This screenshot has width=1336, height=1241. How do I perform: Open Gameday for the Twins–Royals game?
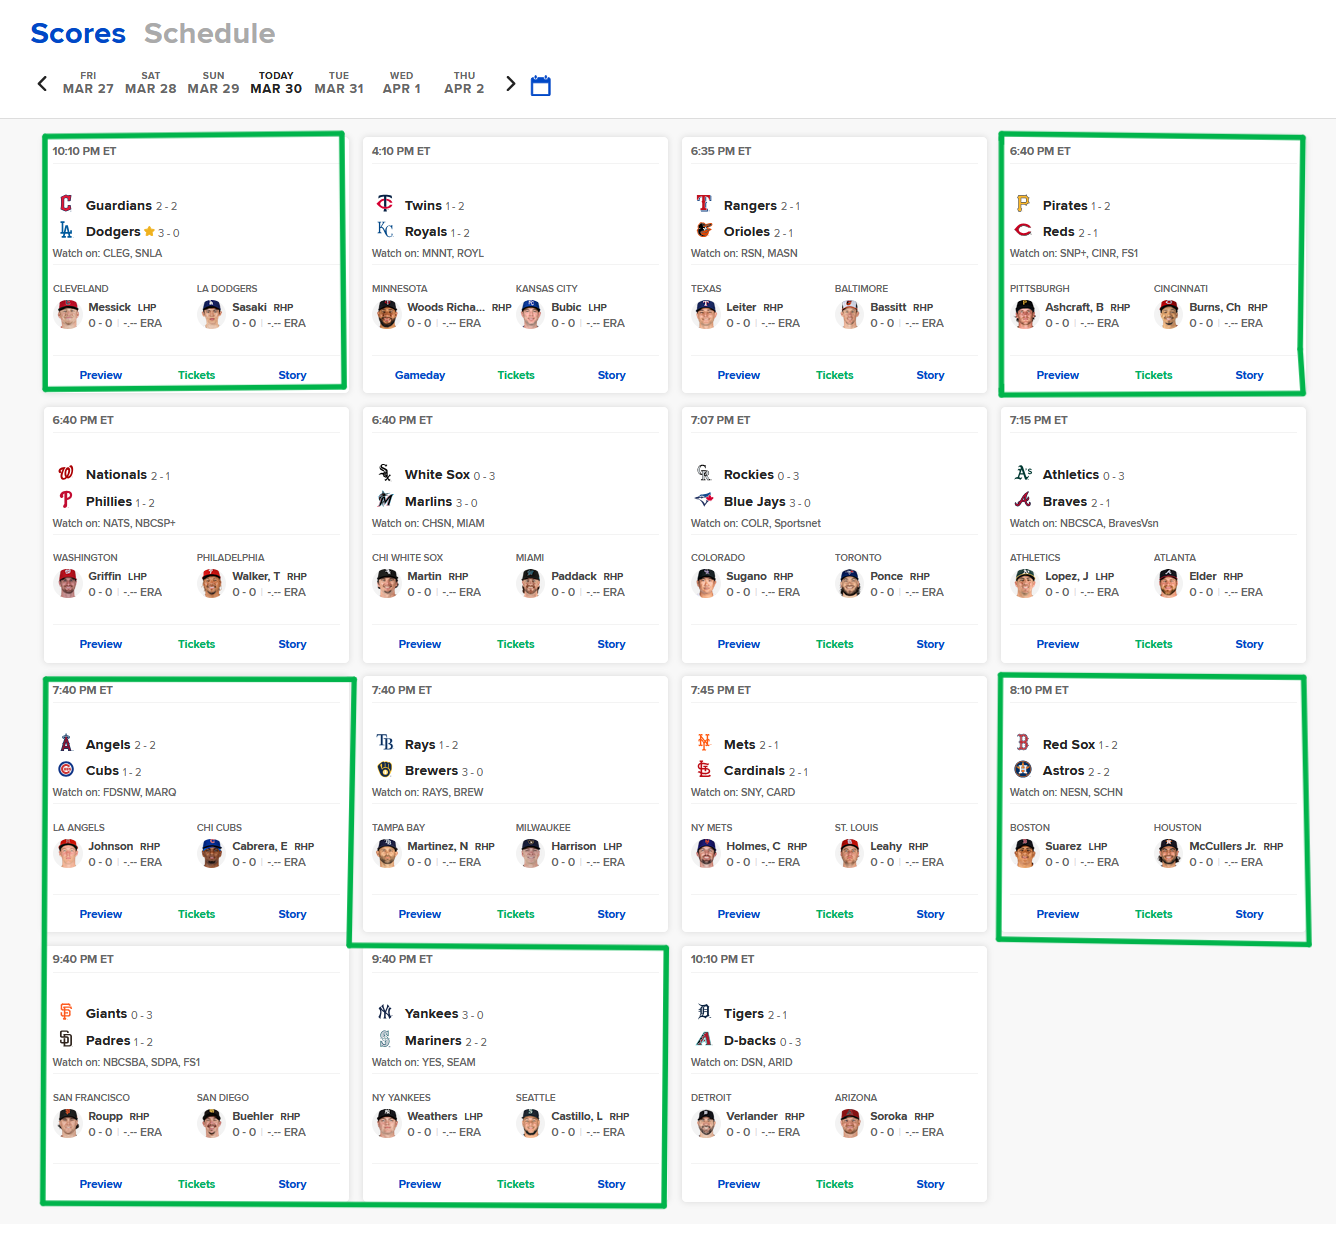[x=420, y=375]
